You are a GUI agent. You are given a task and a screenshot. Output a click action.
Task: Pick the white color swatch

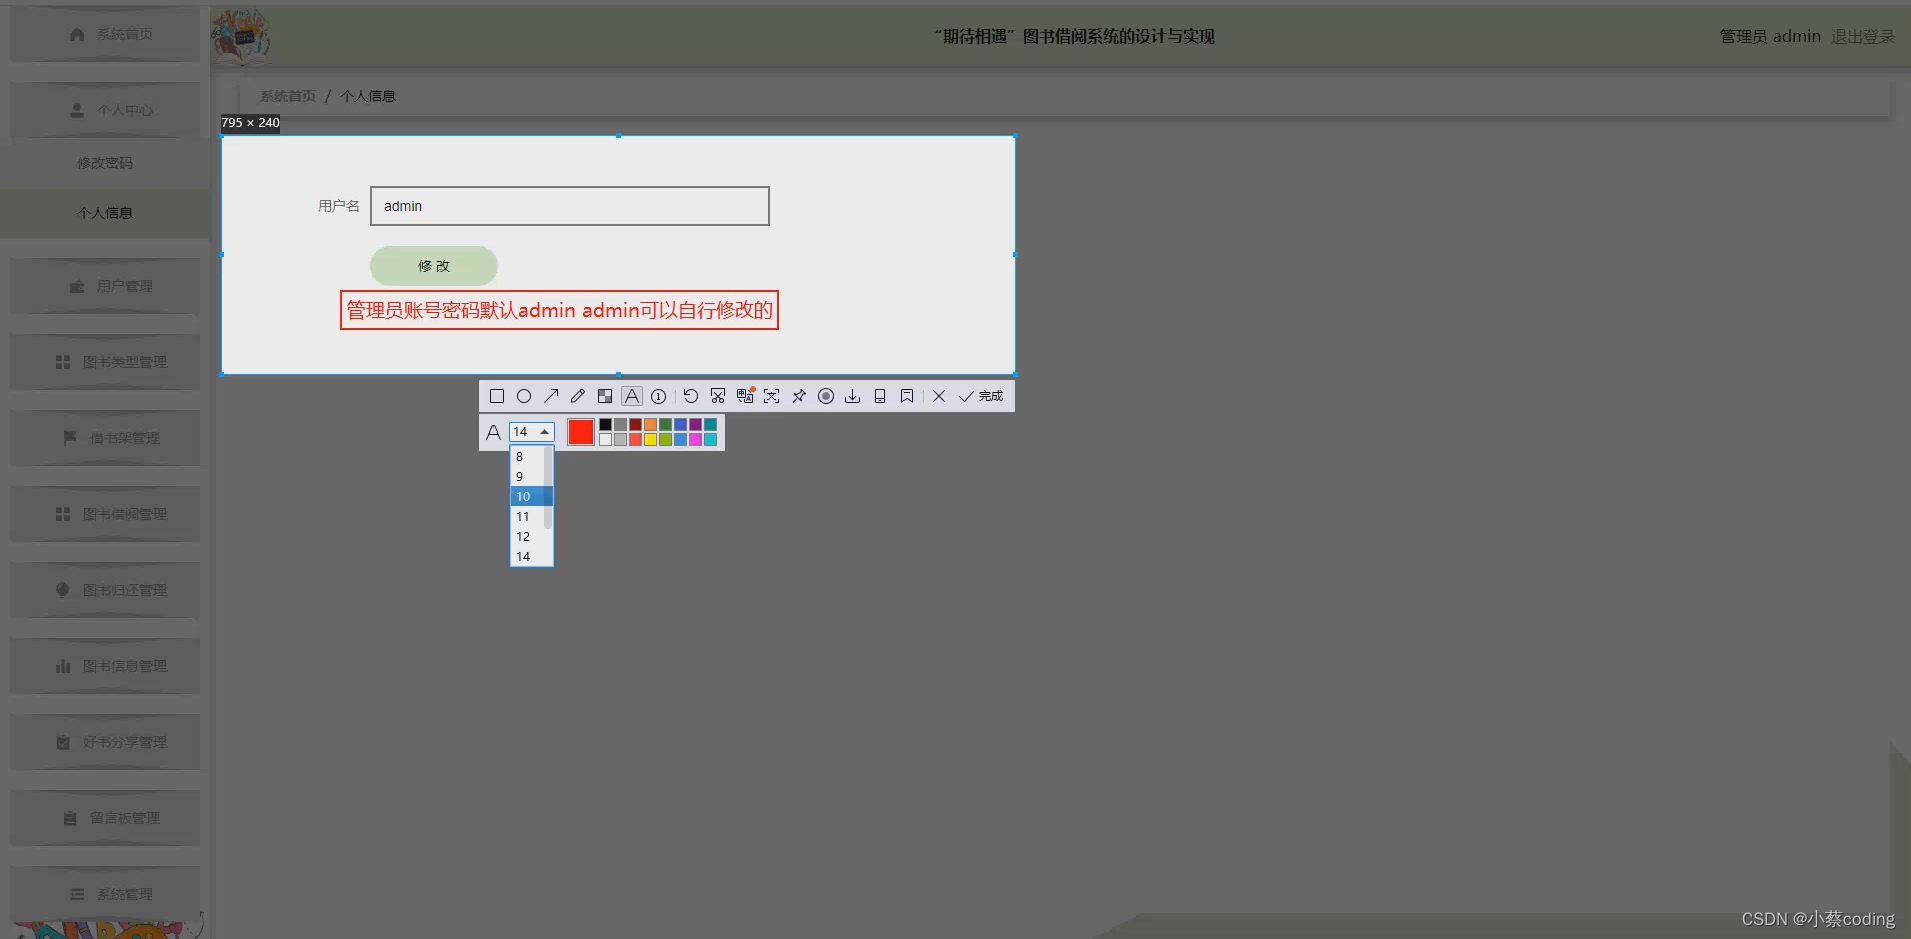point(605,439)
